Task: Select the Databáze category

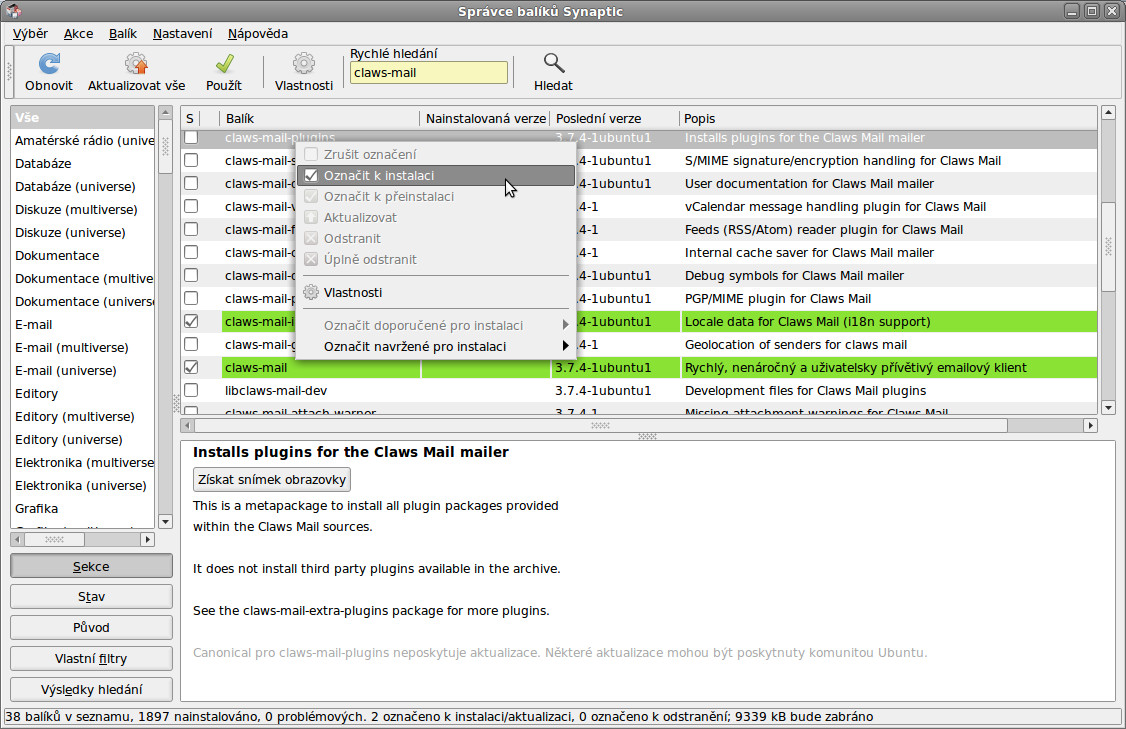Action: (x=83, y=163)
